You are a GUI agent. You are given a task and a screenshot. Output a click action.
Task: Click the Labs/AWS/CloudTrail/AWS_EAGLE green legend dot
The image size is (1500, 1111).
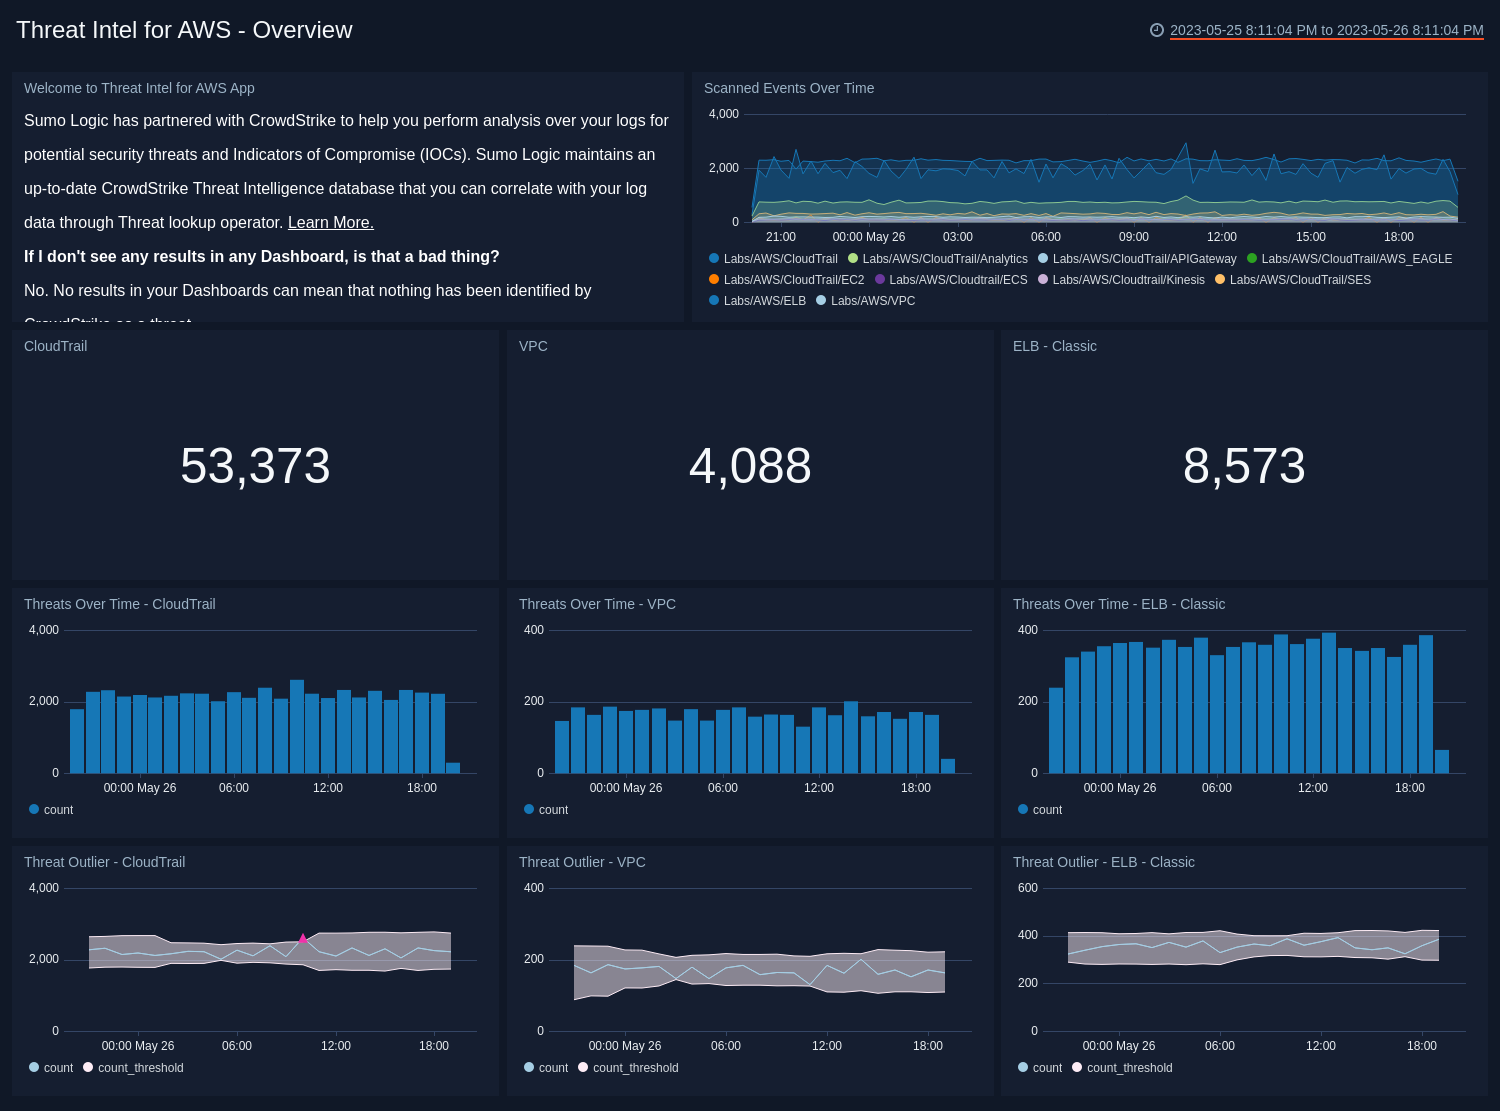[x=1250, y=258]
